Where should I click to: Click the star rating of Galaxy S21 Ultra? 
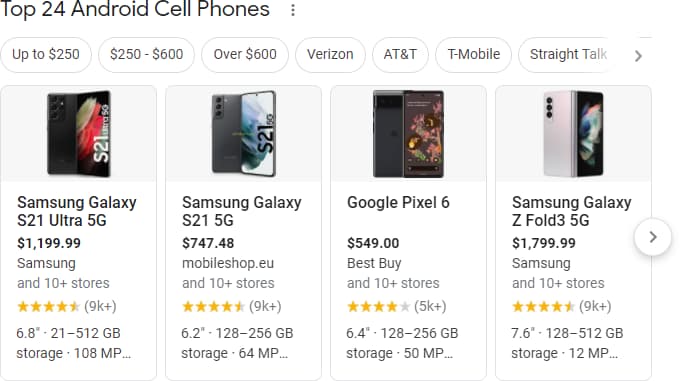click(49, 307)
